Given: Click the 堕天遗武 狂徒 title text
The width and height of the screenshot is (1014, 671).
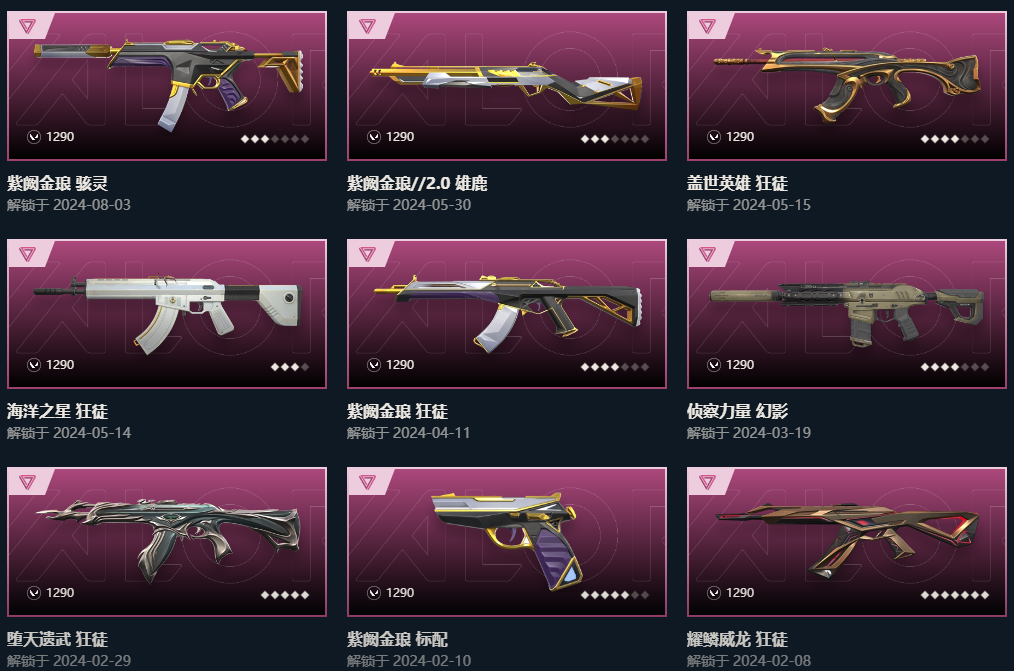Looking at the screenshot, I should click(58, 639).
